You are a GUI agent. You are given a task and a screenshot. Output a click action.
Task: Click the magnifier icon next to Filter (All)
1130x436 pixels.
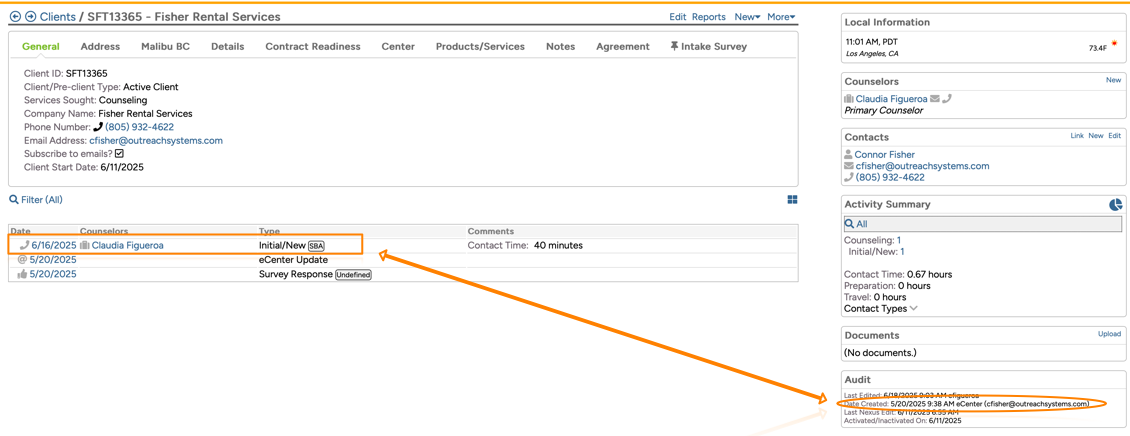pyautogui.click(x=14, y=200)
